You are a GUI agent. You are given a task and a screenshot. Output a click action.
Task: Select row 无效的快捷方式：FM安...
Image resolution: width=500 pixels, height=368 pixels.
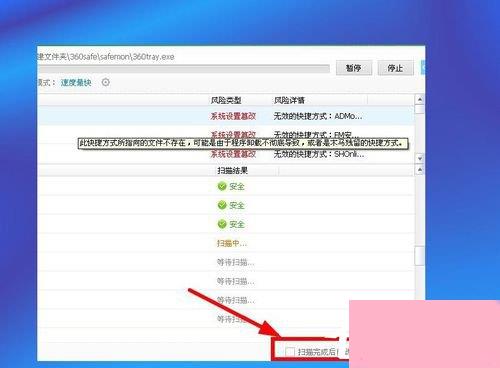point(226,135)
